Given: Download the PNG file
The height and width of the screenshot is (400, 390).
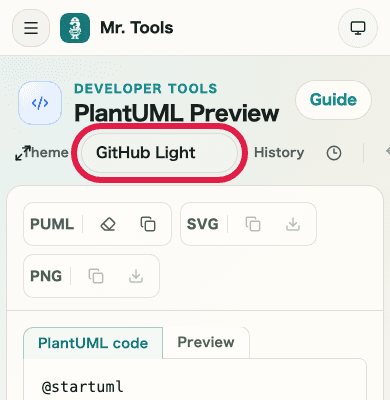Looking at the screenshot, I should tap(136, 276).
